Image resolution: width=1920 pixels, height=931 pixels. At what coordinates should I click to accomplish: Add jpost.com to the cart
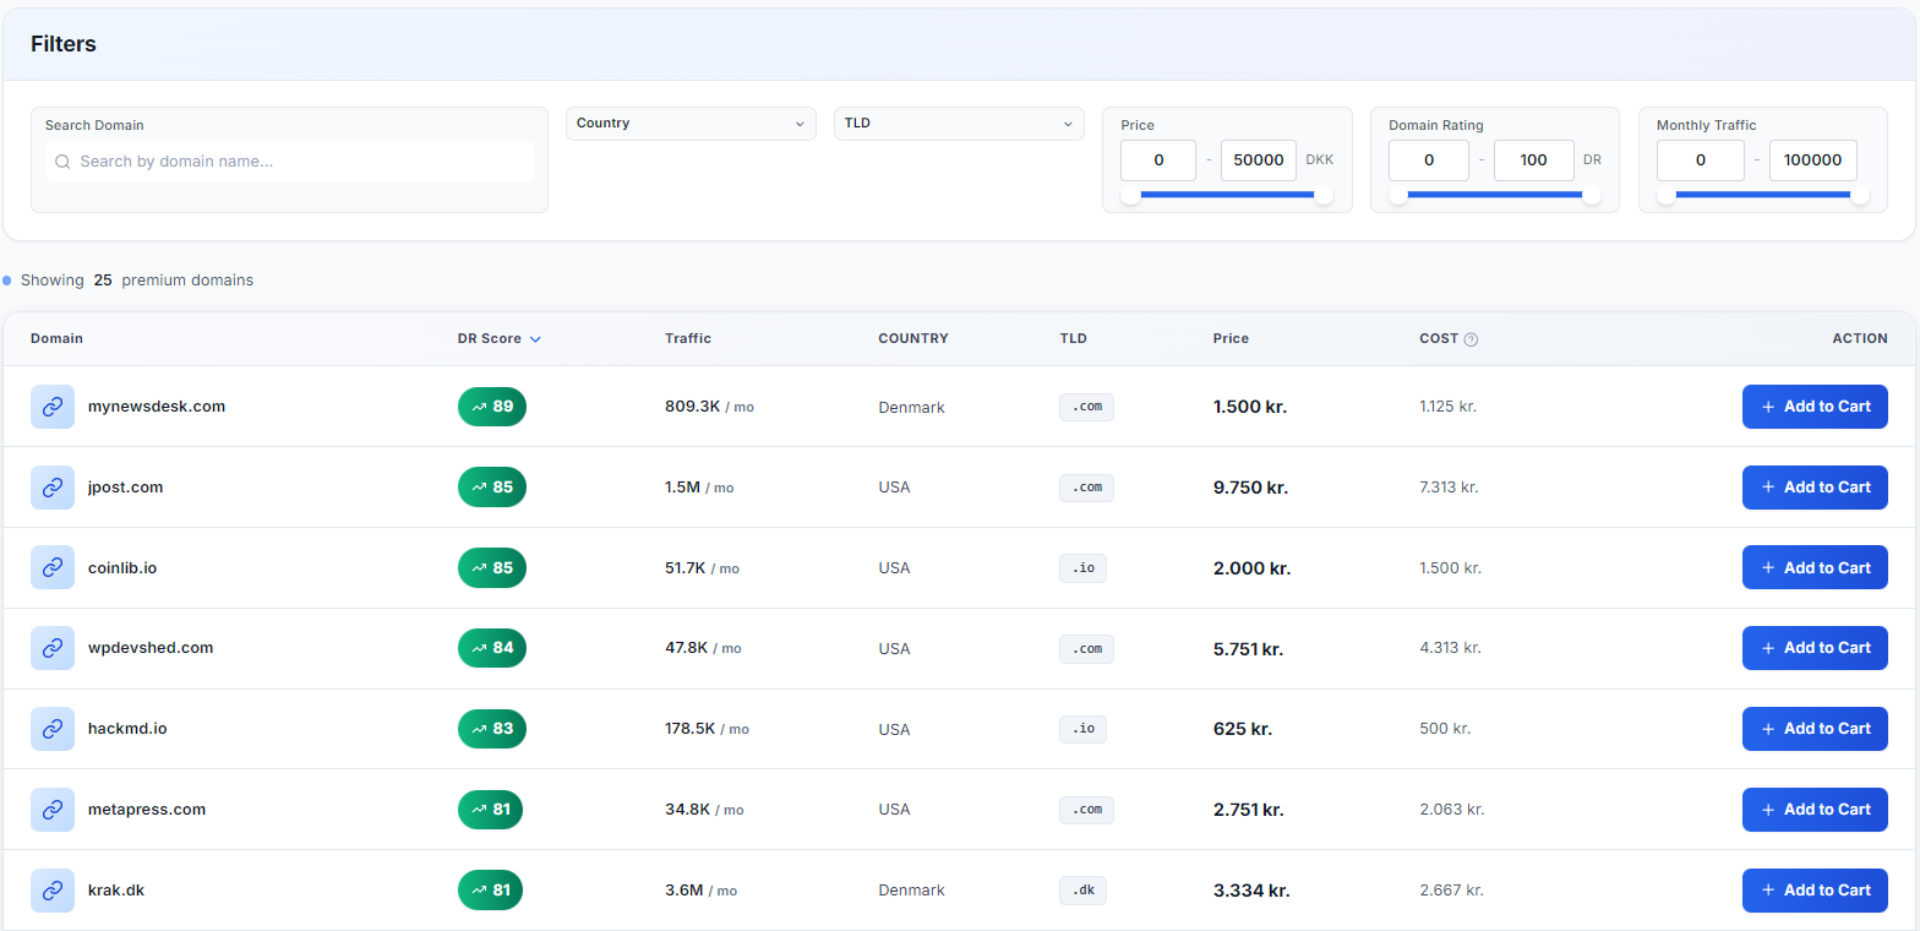(1814, 487)
